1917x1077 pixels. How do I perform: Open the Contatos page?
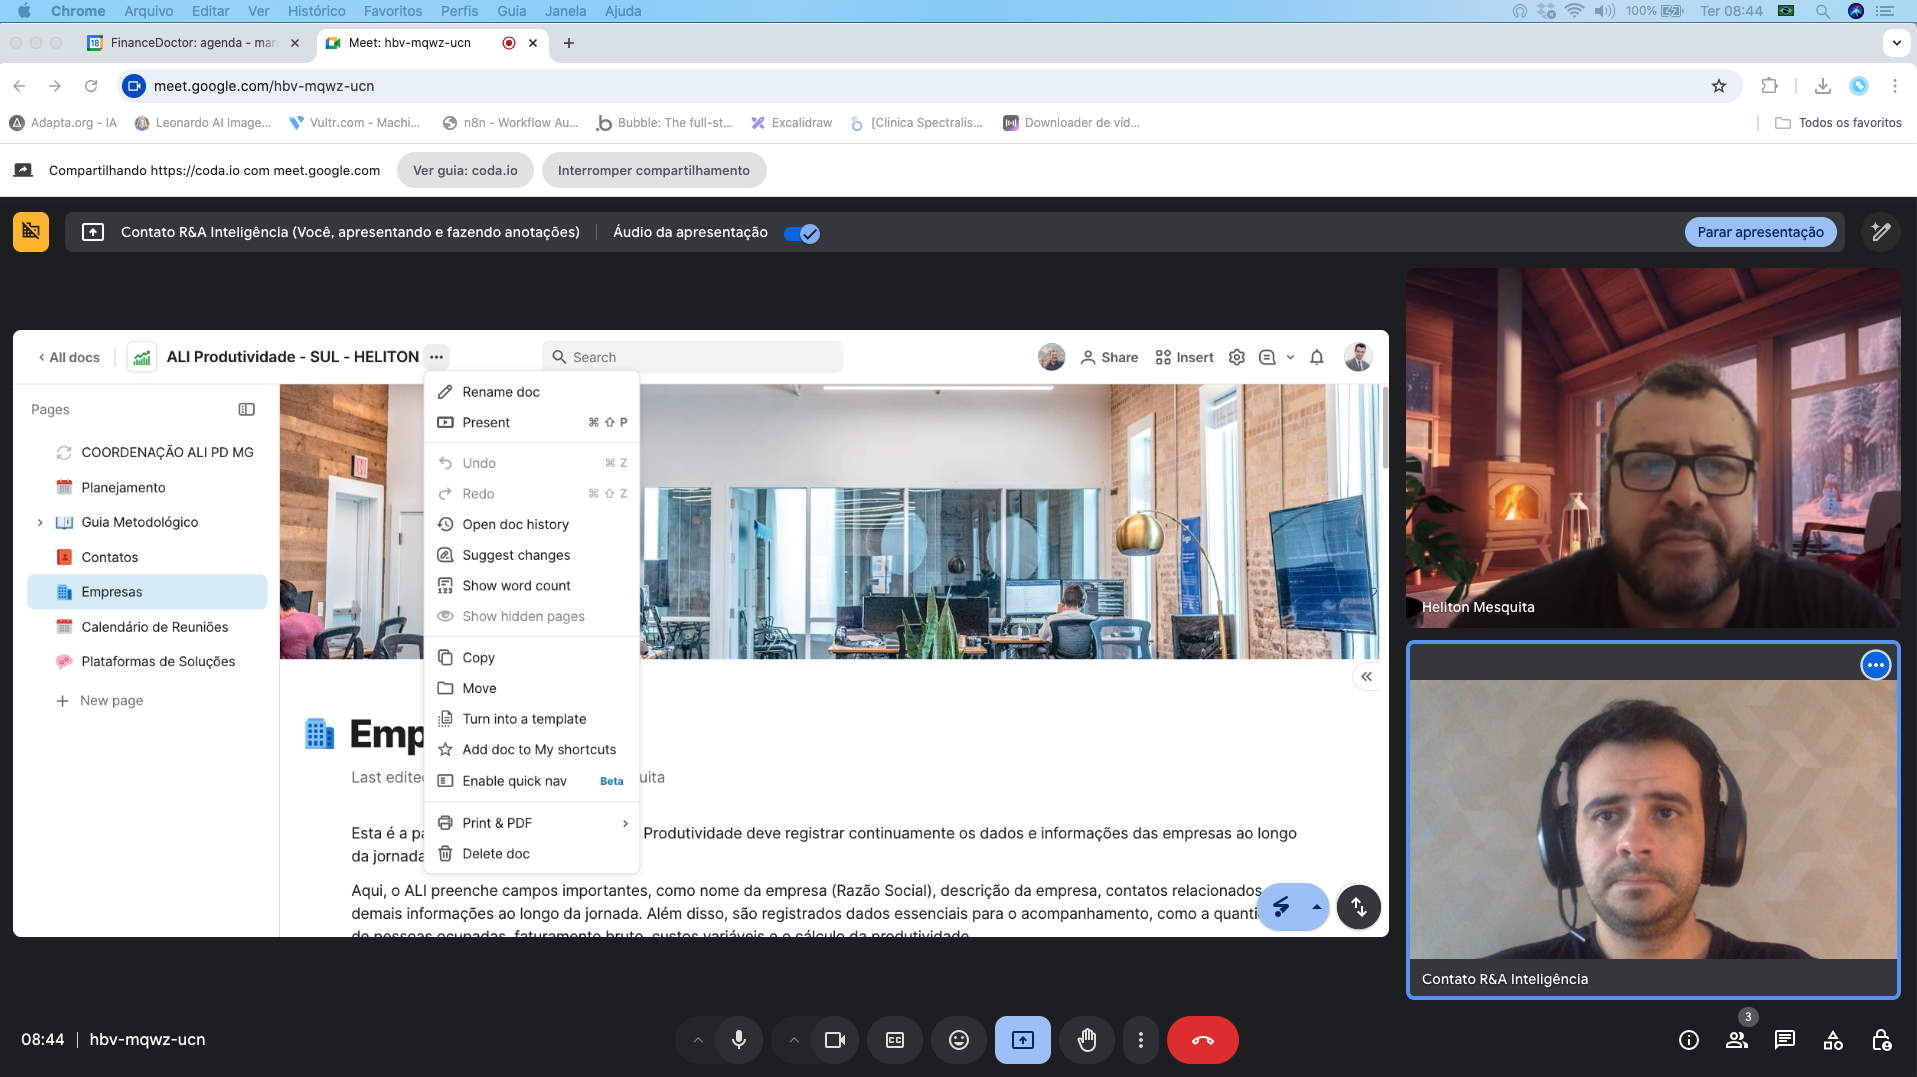click(148, 557)
